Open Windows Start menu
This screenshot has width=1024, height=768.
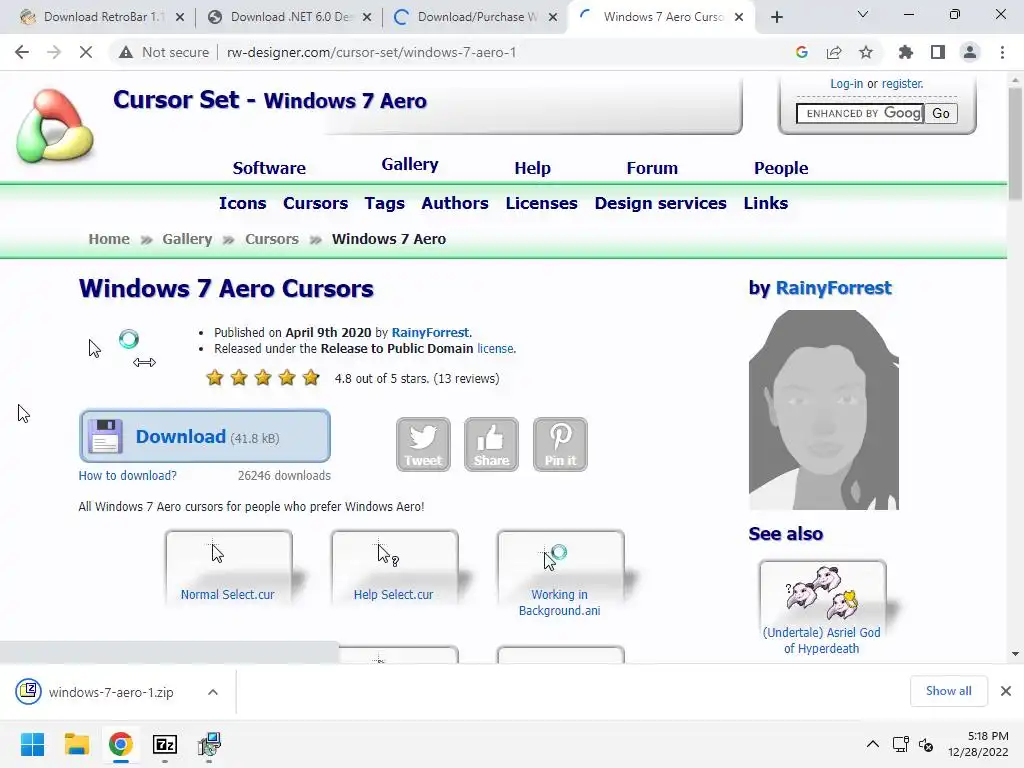pos(32,744)
